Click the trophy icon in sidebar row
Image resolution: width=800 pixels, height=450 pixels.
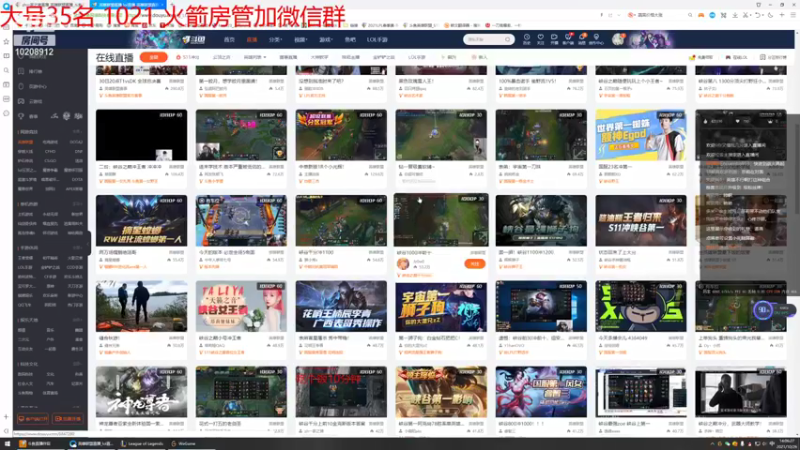21,116
